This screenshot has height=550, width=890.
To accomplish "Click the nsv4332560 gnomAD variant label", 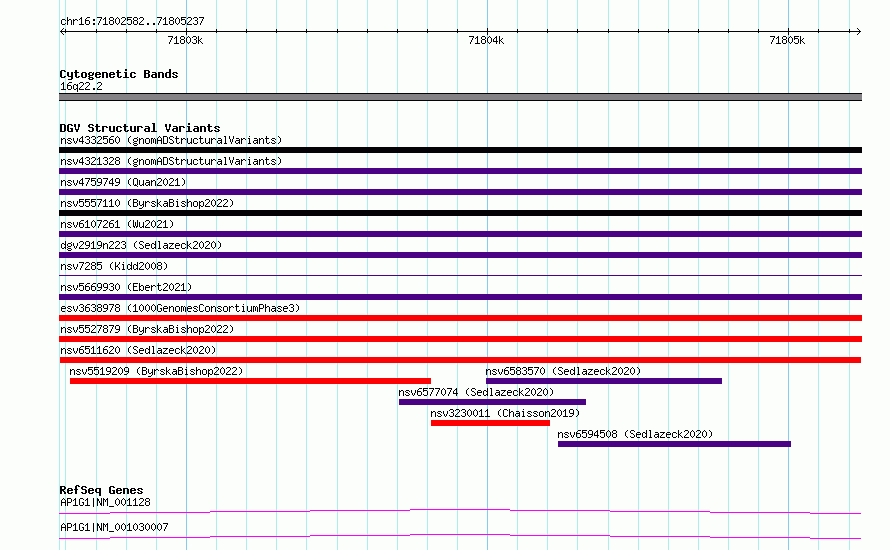I will [171, 140].
